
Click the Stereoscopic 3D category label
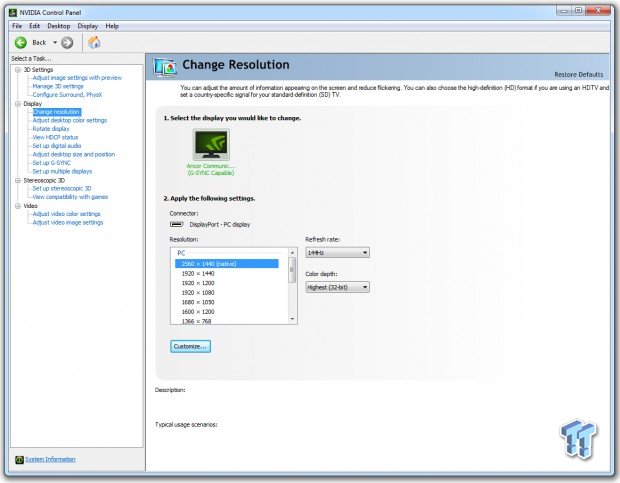(x=44, y=180)
